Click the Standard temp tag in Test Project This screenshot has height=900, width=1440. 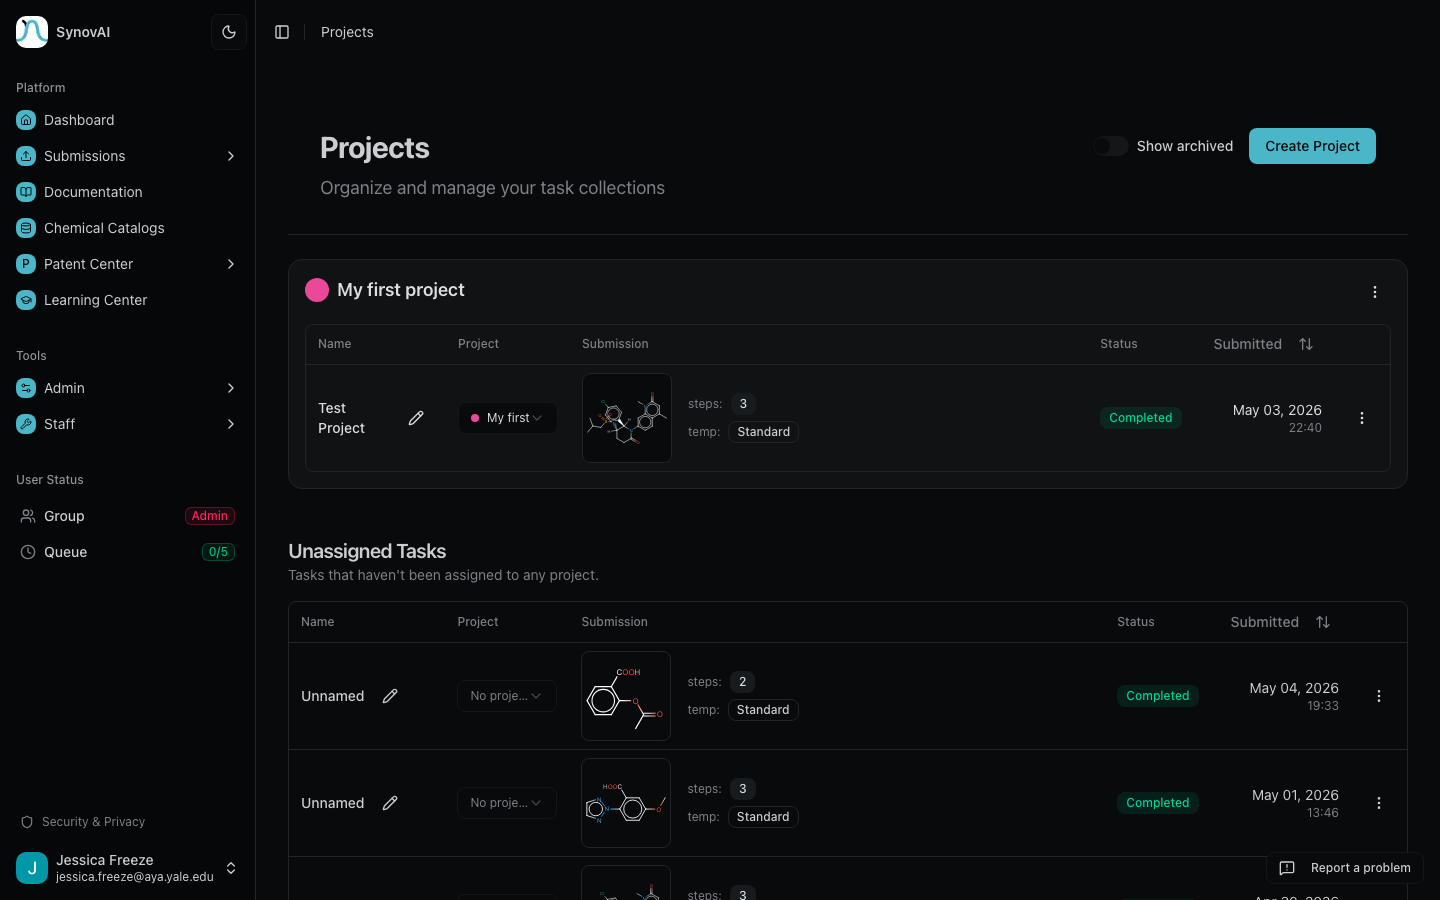point(764,432)
